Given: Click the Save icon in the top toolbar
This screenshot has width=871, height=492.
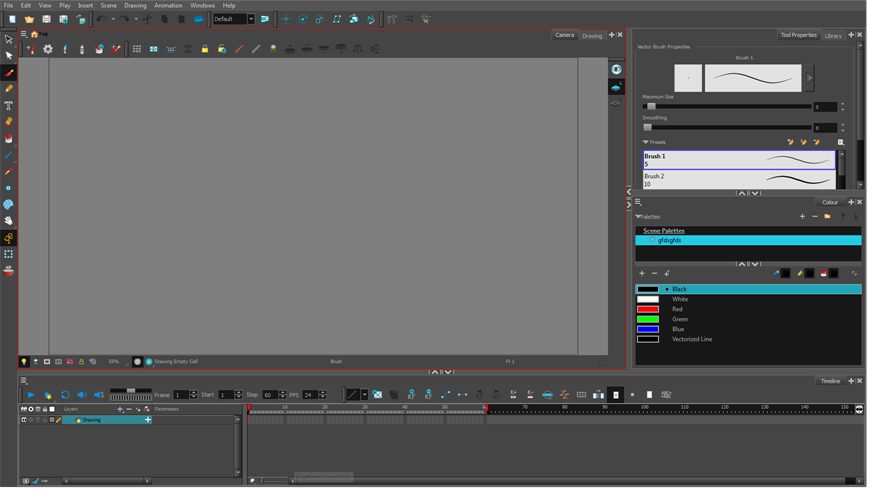Looking at the screenshot, I should (x=46, y=19).
